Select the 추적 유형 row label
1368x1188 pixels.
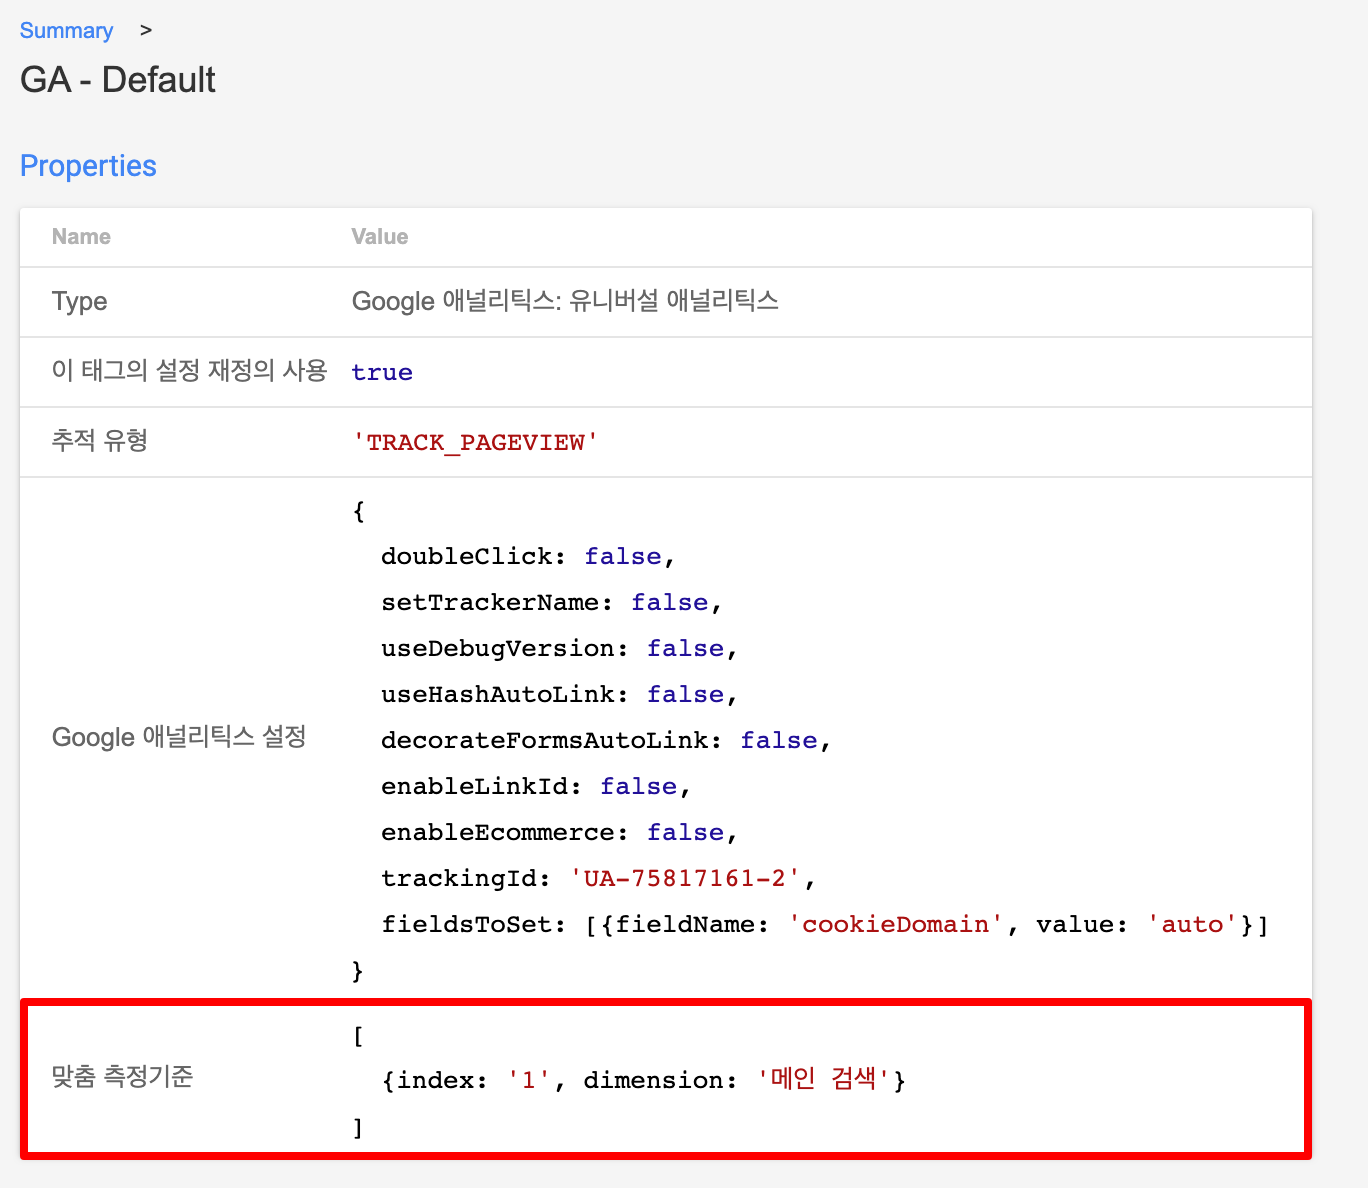pos(100,441)
